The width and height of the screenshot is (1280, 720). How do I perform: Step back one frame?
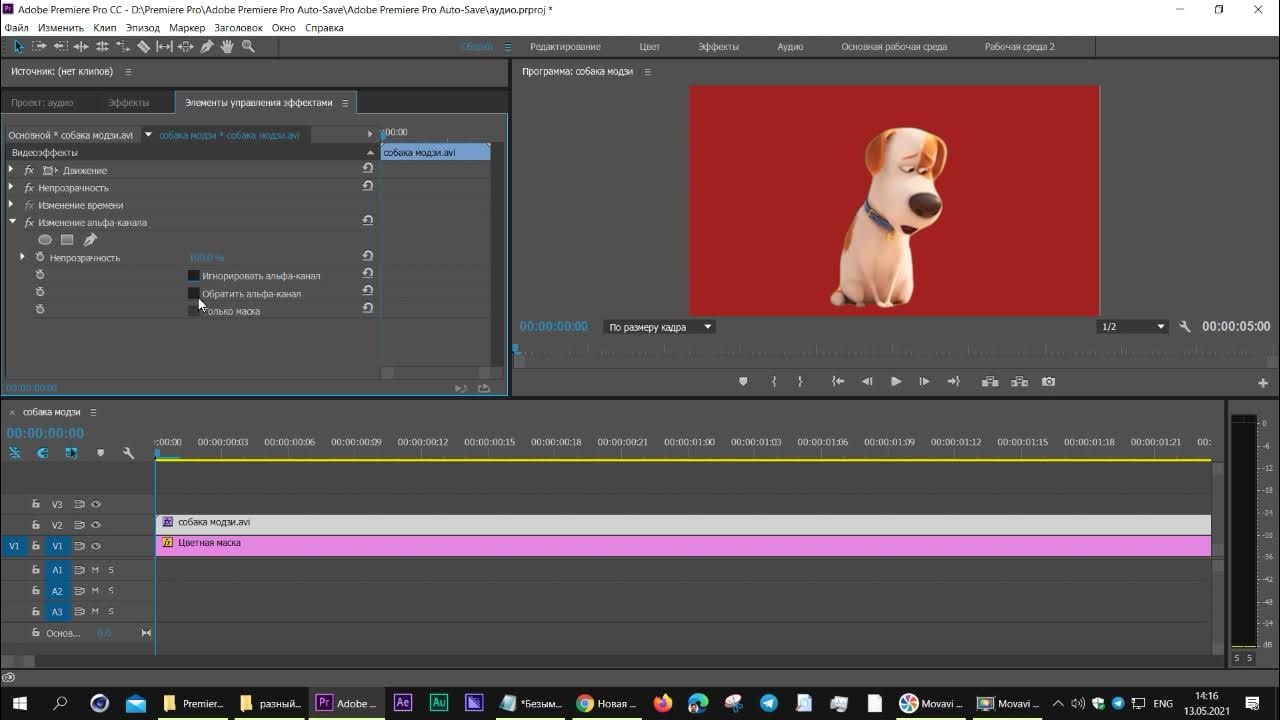pos(867,381)
